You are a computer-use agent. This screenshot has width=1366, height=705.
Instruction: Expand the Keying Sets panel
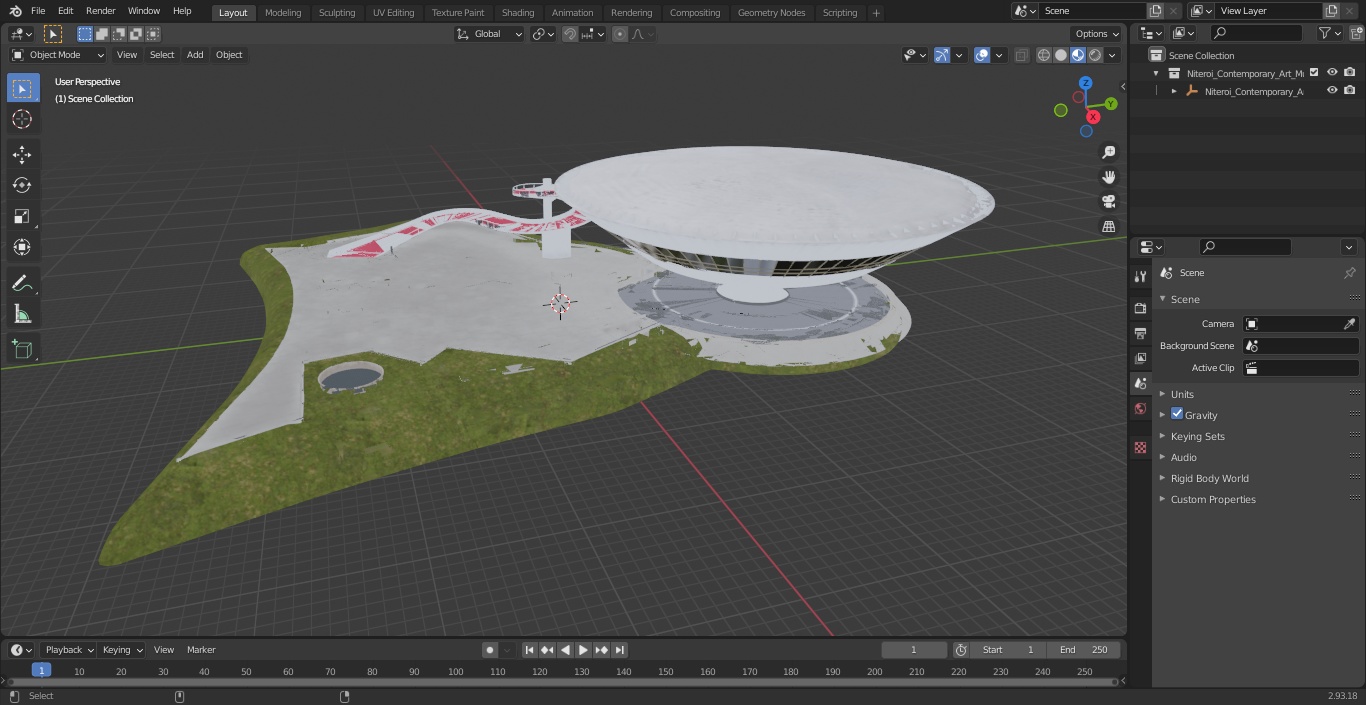(x=1197, y=436)
